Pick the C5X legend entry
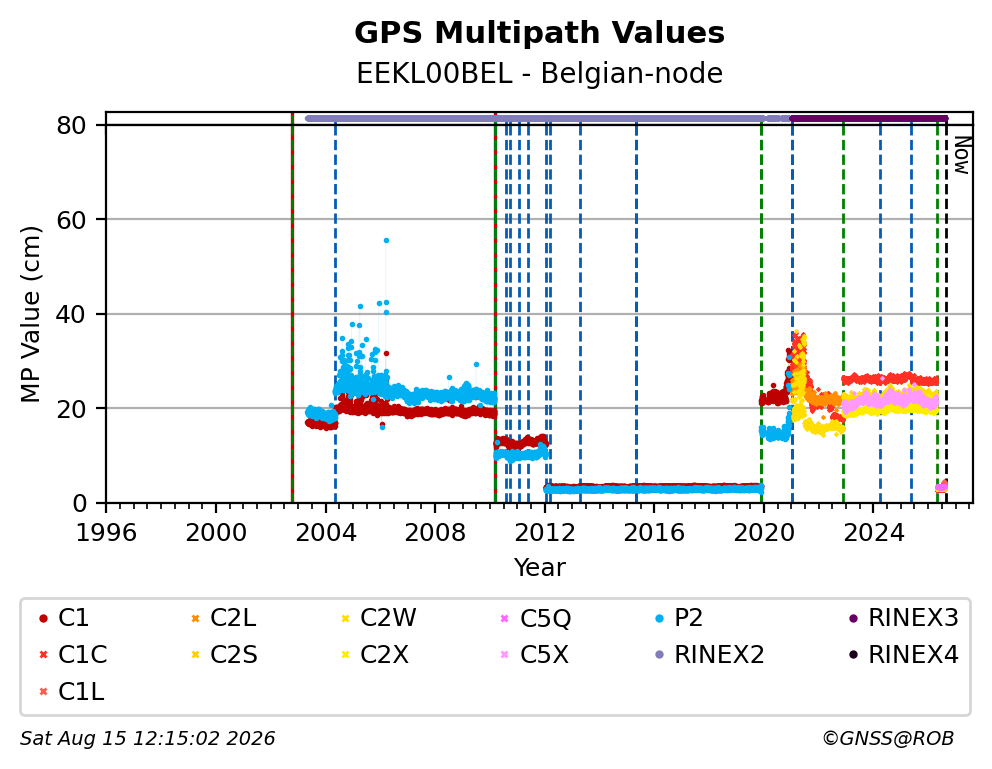Viewport: 992px width, 769px height. click(535, 655)
